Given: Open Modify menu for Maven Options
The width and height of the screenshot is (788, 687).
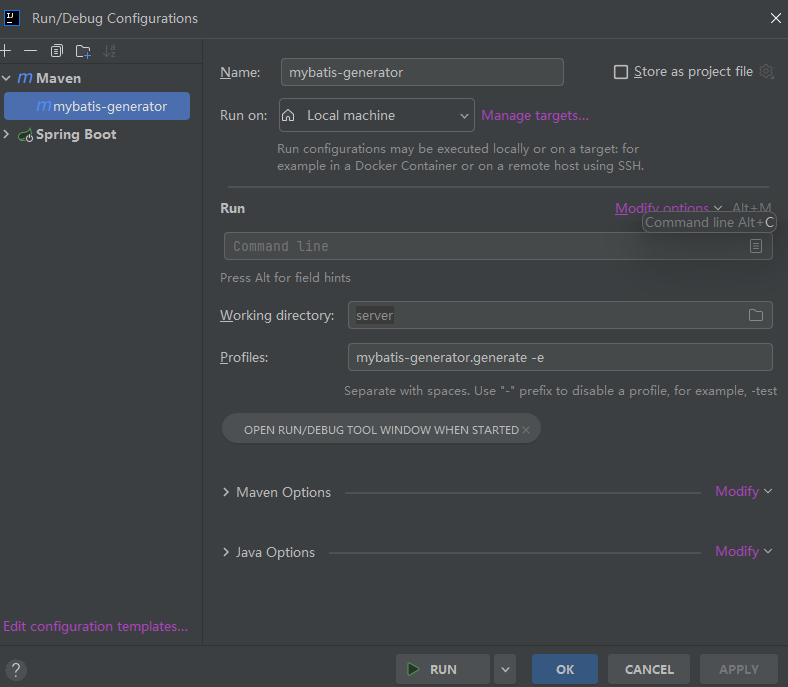Looking at the screenshot, I should tap(743, 491).
